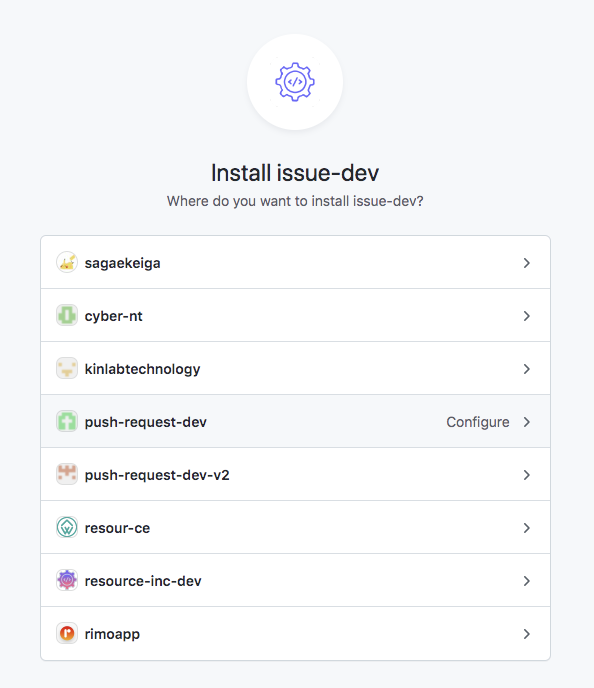
Task: Select the rimoapp organization name
Action: pyautogui.click(x=112, y=634)
